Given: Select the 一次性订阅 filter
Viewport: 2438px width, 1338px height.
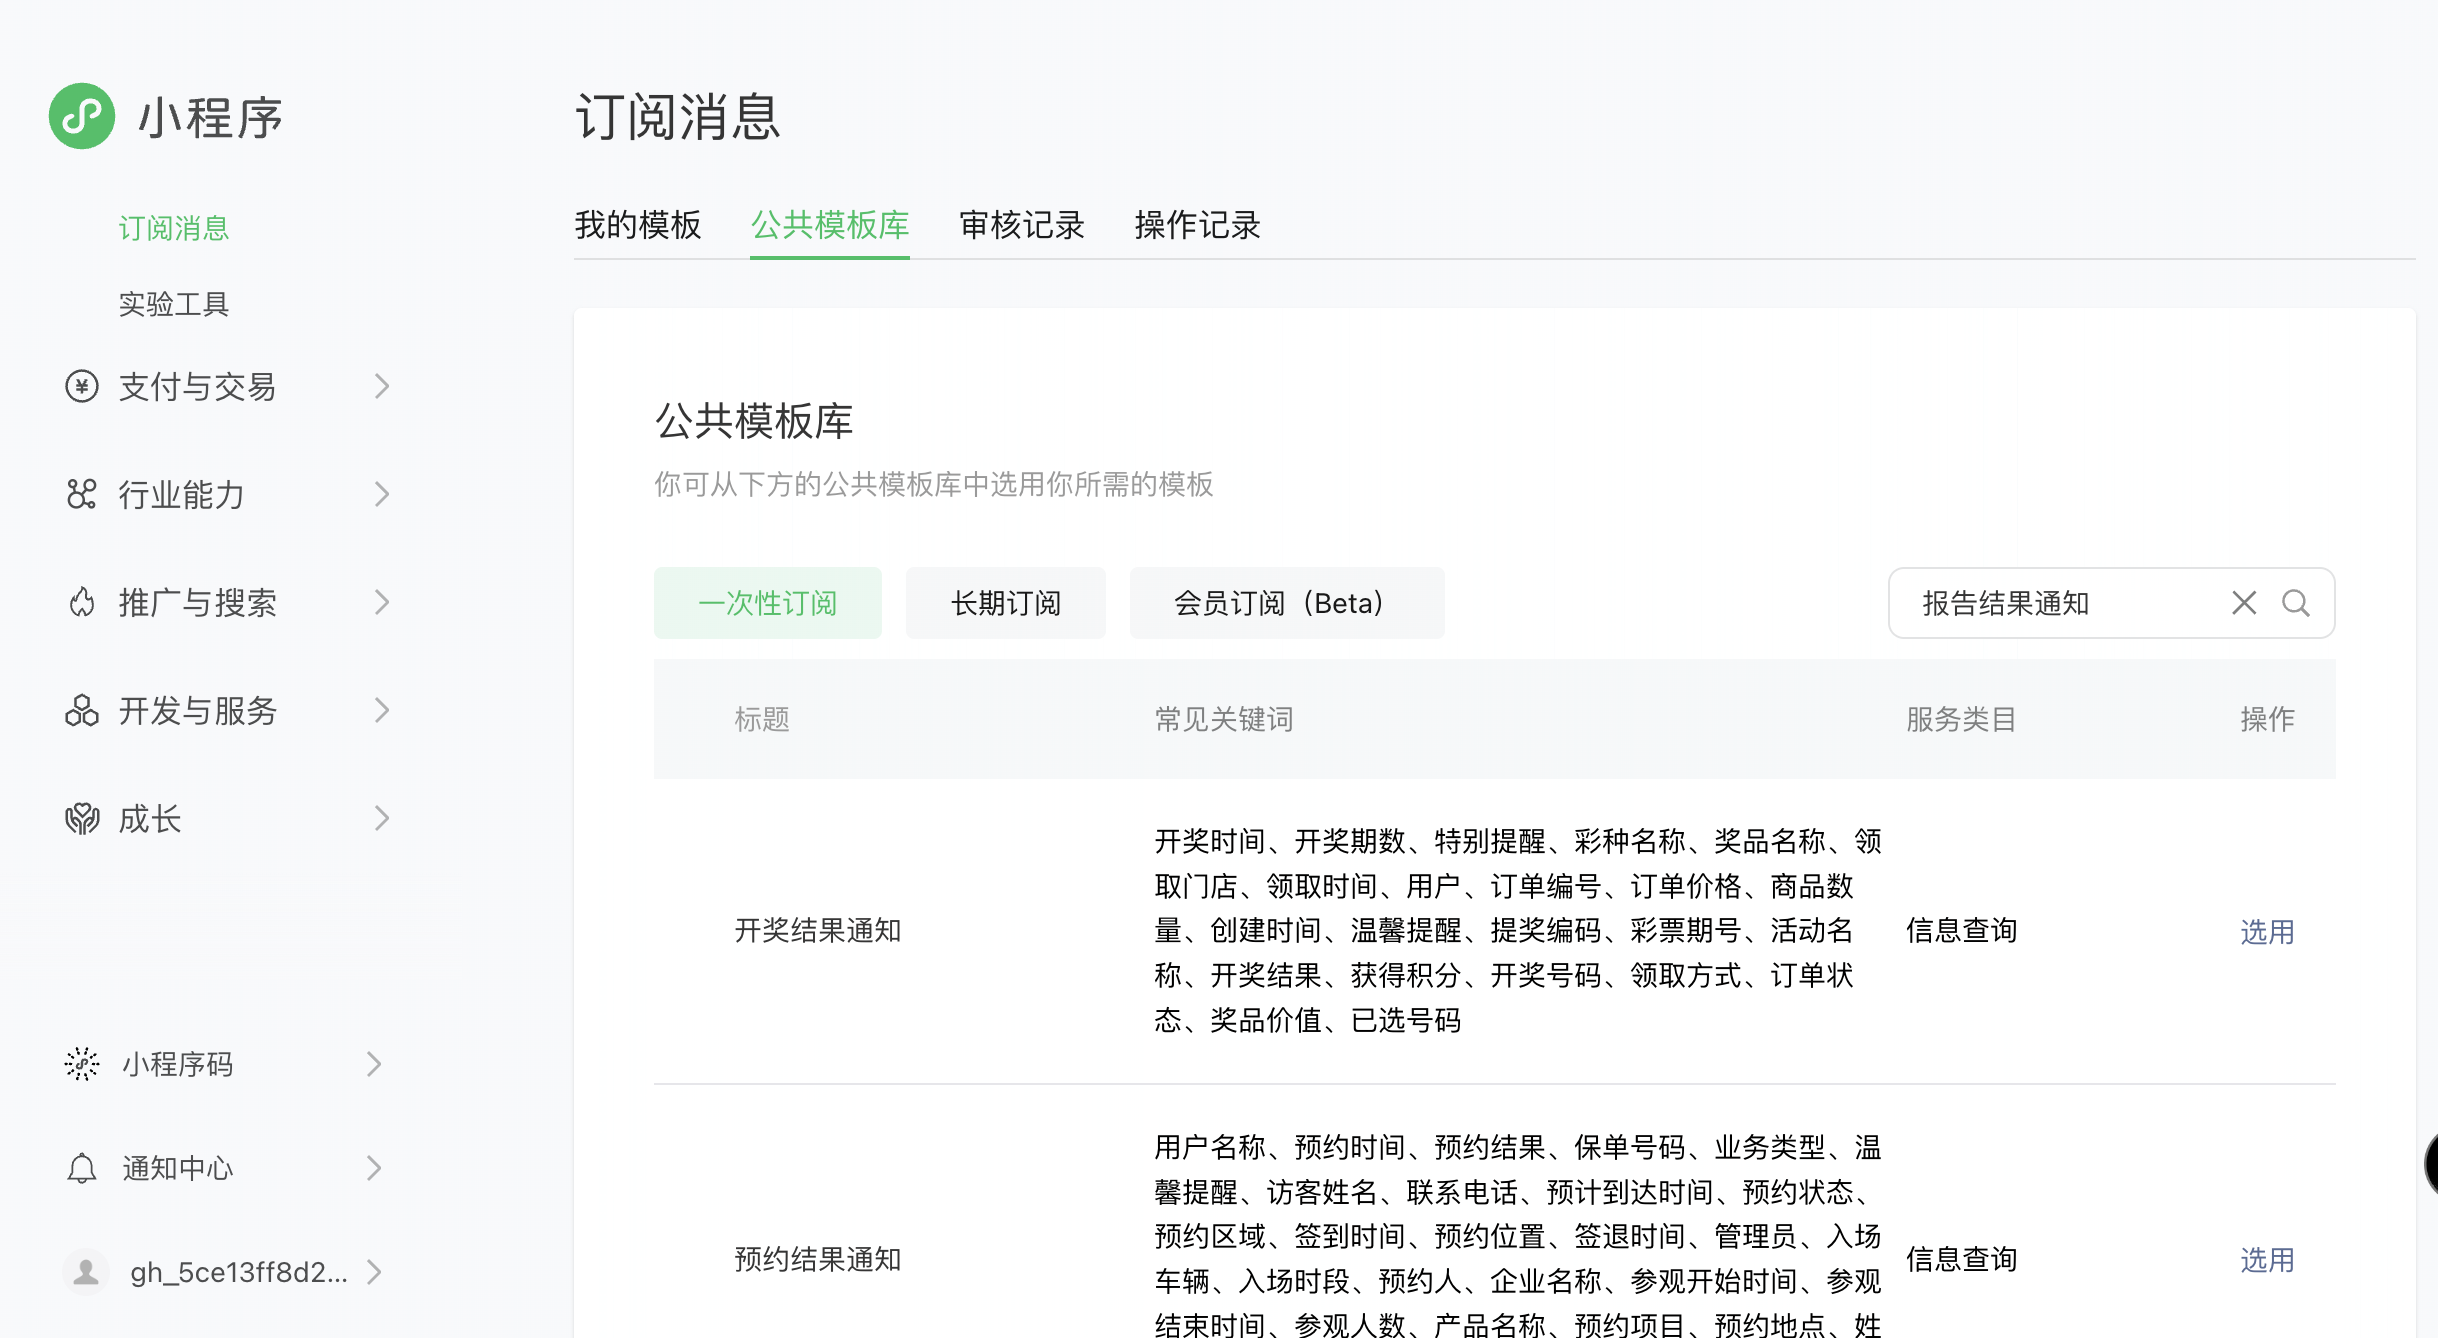Looking at the screenshot, I should click(767, 603).
